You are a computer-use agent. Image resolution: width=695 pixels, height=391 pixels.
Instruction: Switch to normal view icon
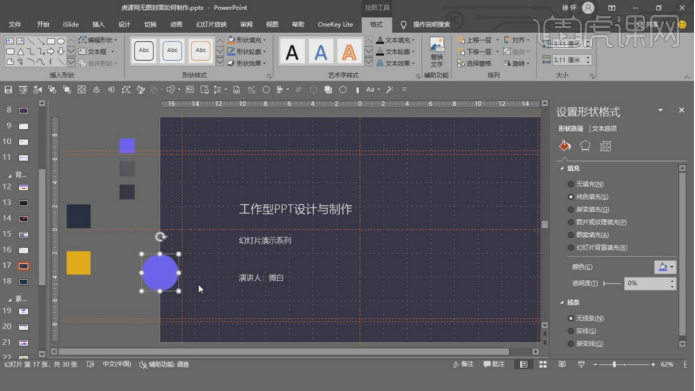pos(523,364)
